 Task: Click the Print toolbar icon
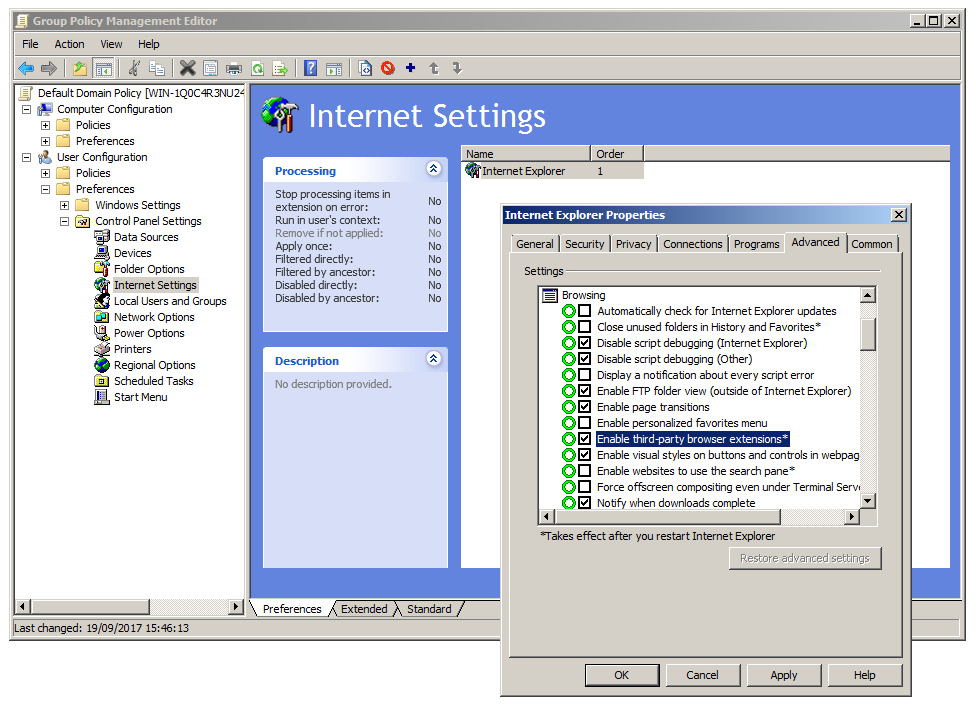(x=234, y=68)
